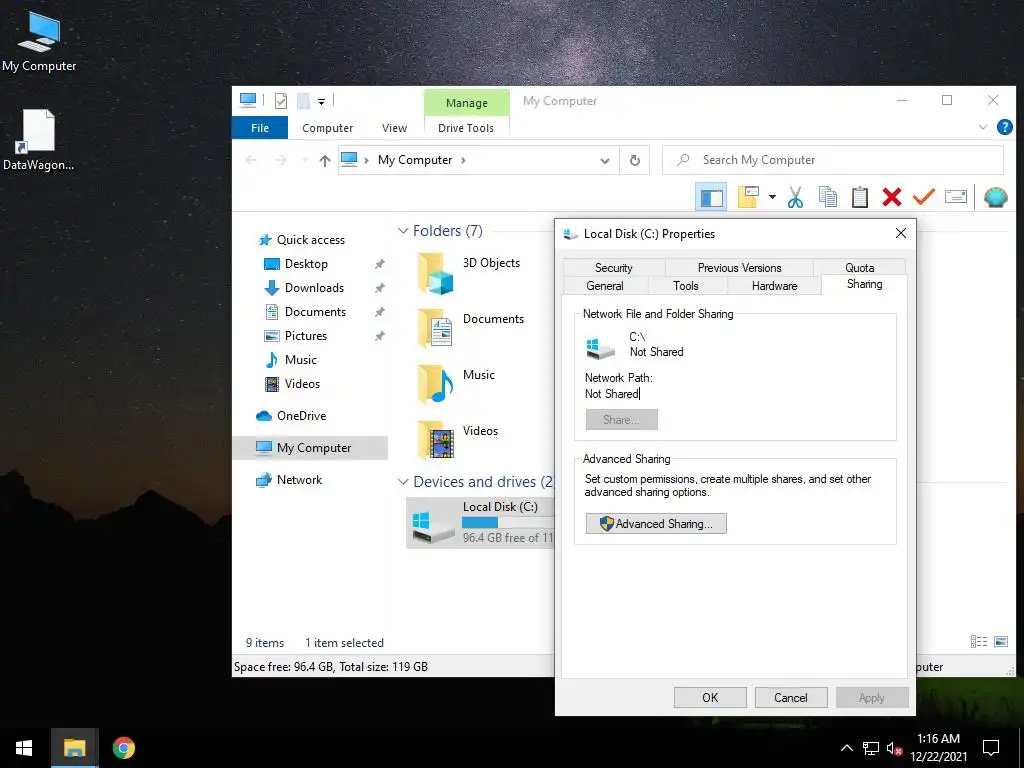Viewport: 1024px width, 768px height.
Task: Click the blue Help question mark icon
Action: pyautogui.click(x=1004, y=127)
